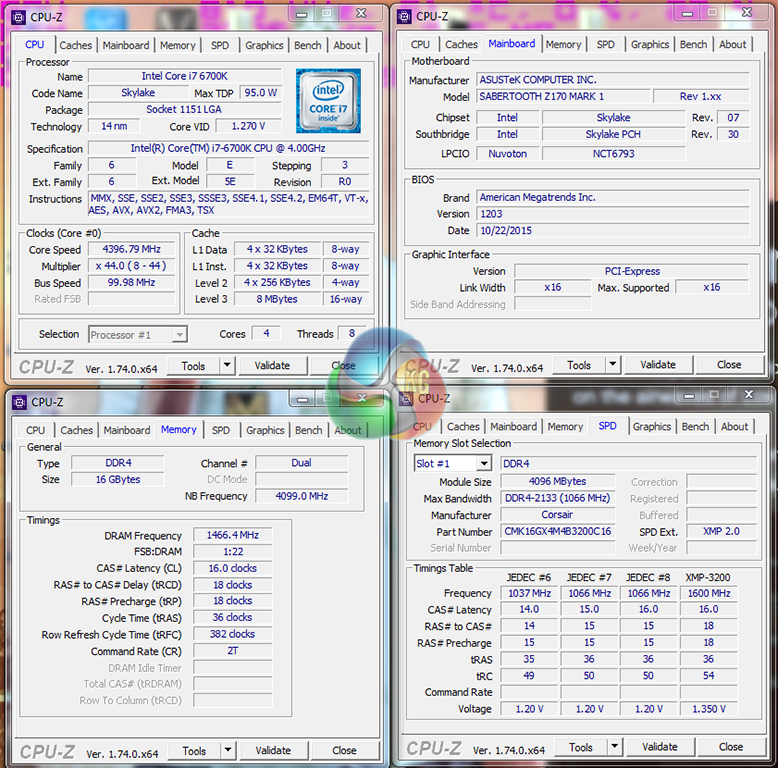Open About tab in the Mainboard window
The width and height of the screenshot is (778, 768).
[x=732, y=44]
